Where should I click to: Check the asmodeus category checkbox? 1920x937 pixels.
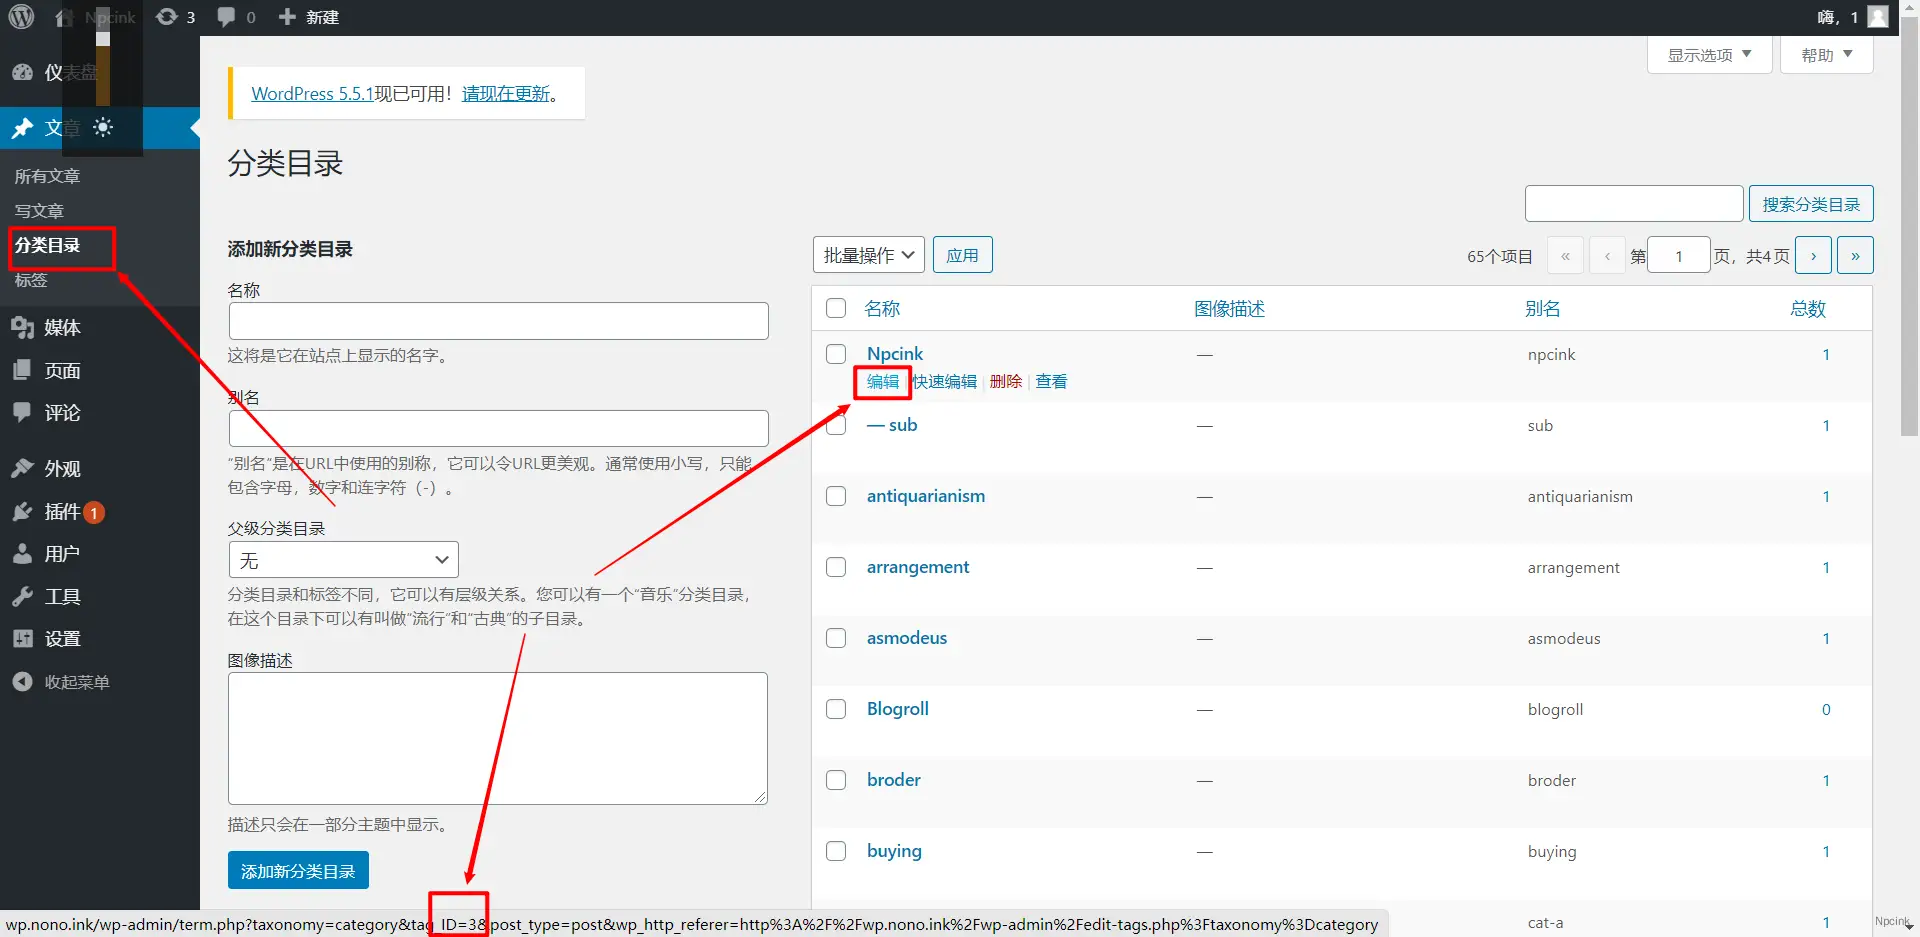[x=836, y=638]
